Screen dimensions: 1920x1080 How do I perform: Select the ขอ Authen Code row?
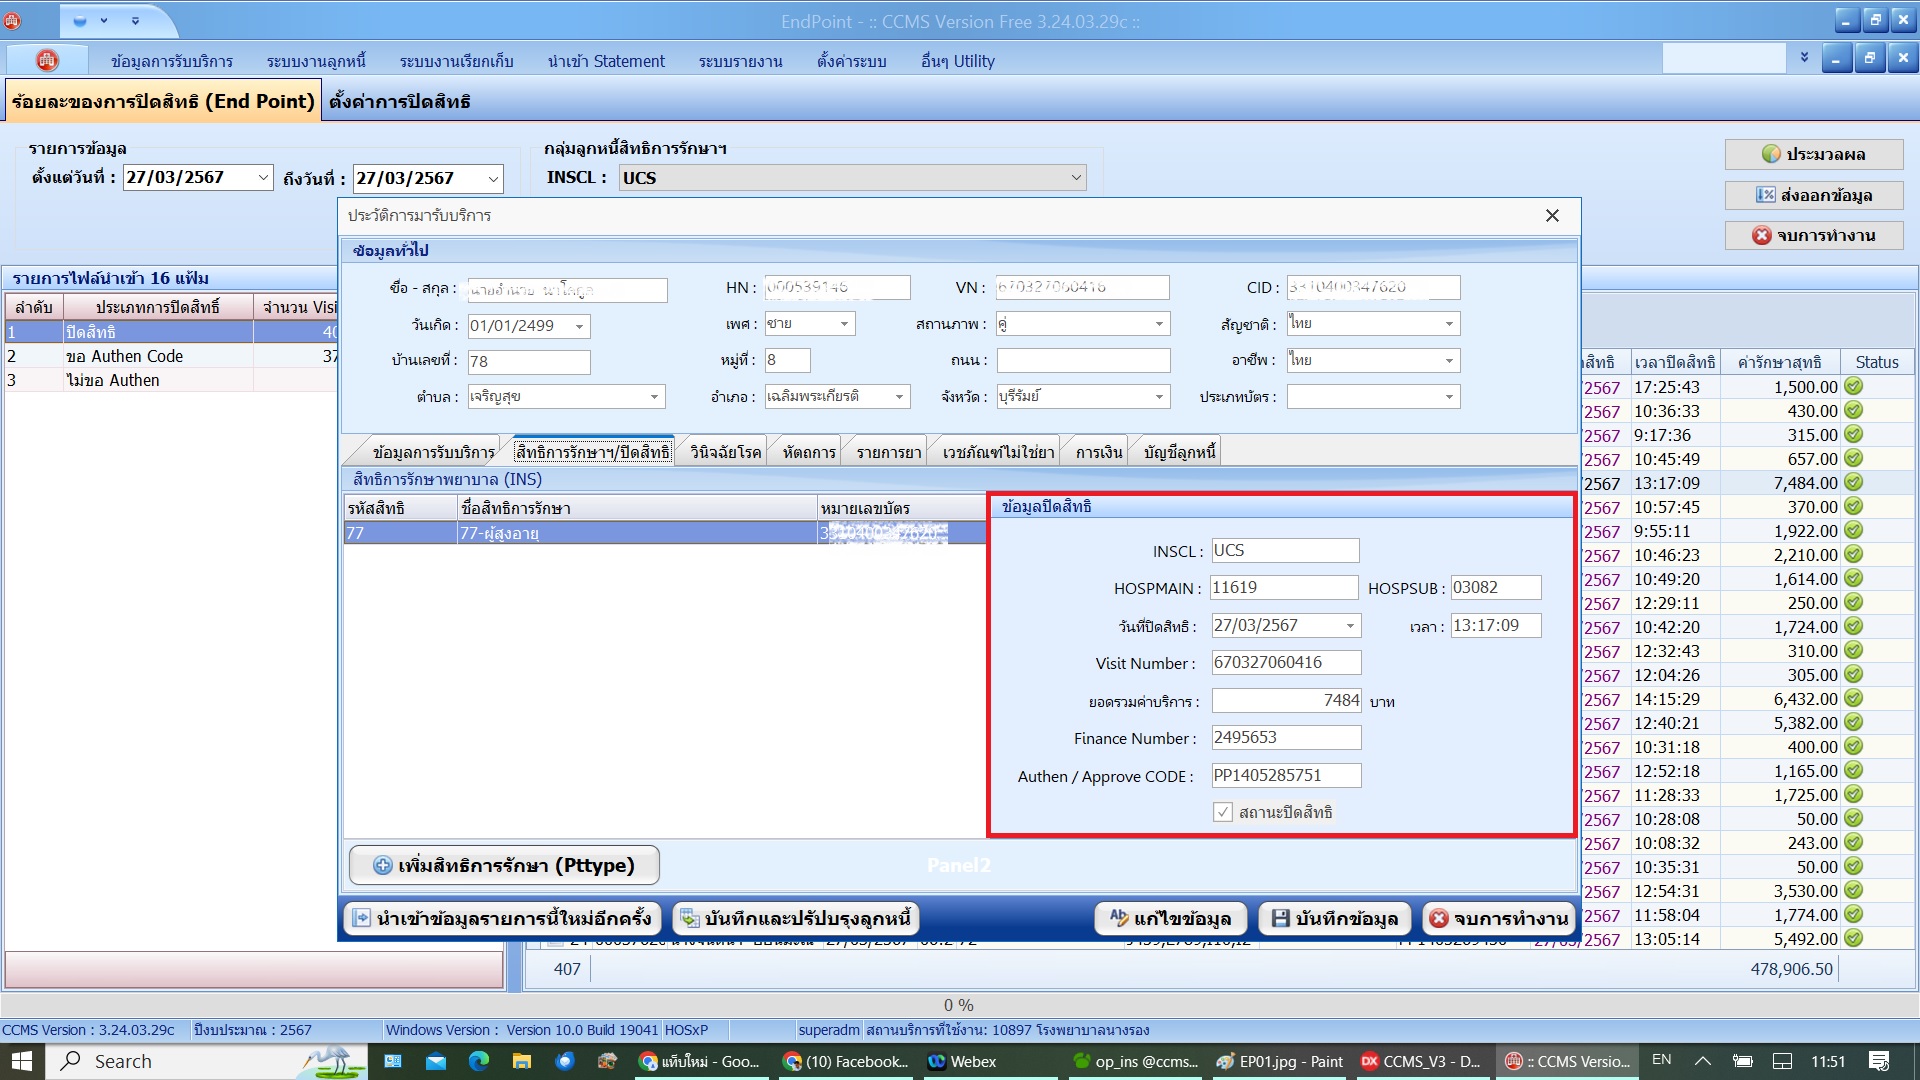pyautogui.click(x=170, y=356)
